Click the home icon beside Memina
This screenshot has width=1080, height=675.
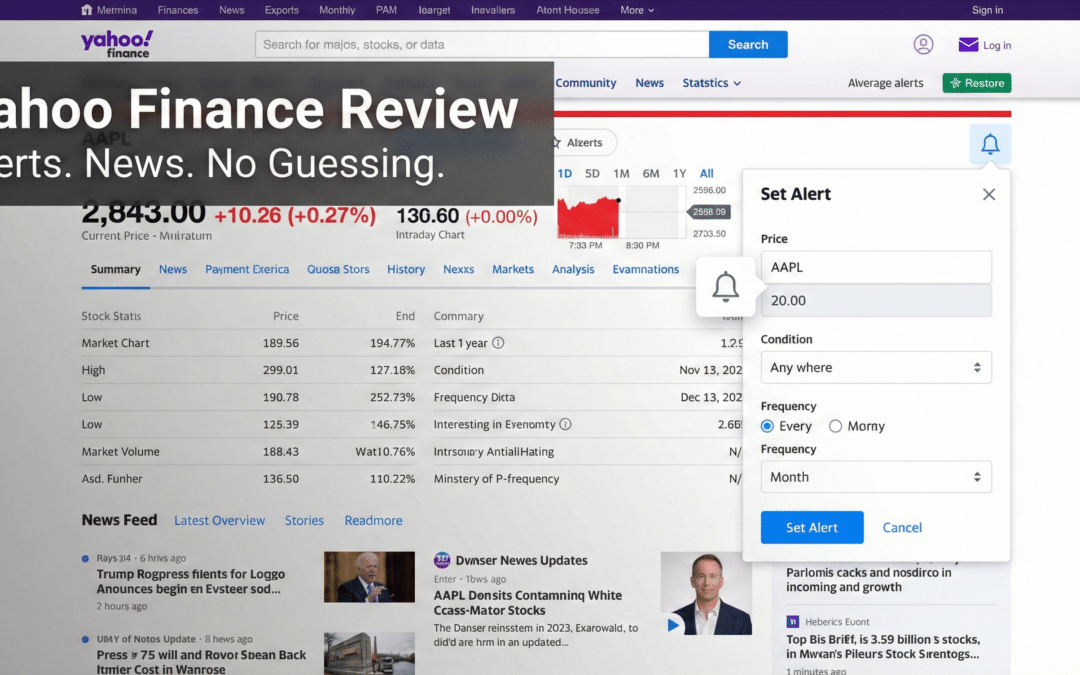pyautogui.click(x=87, y=10)
